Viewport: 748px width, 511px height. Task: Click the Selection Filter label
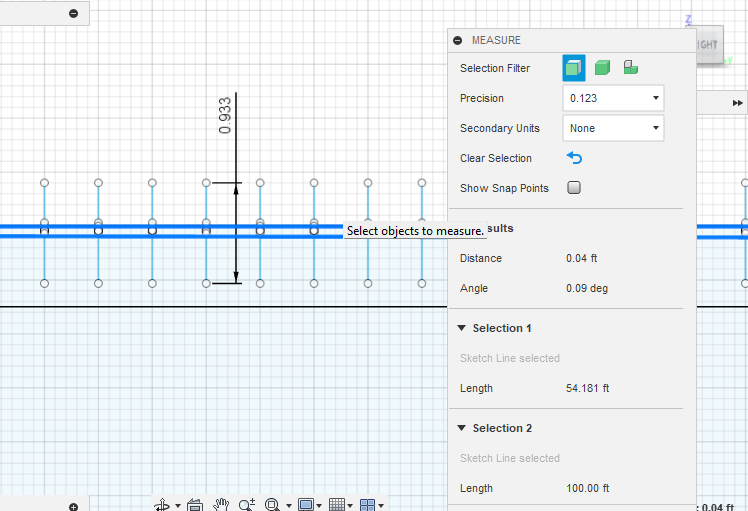495,68
